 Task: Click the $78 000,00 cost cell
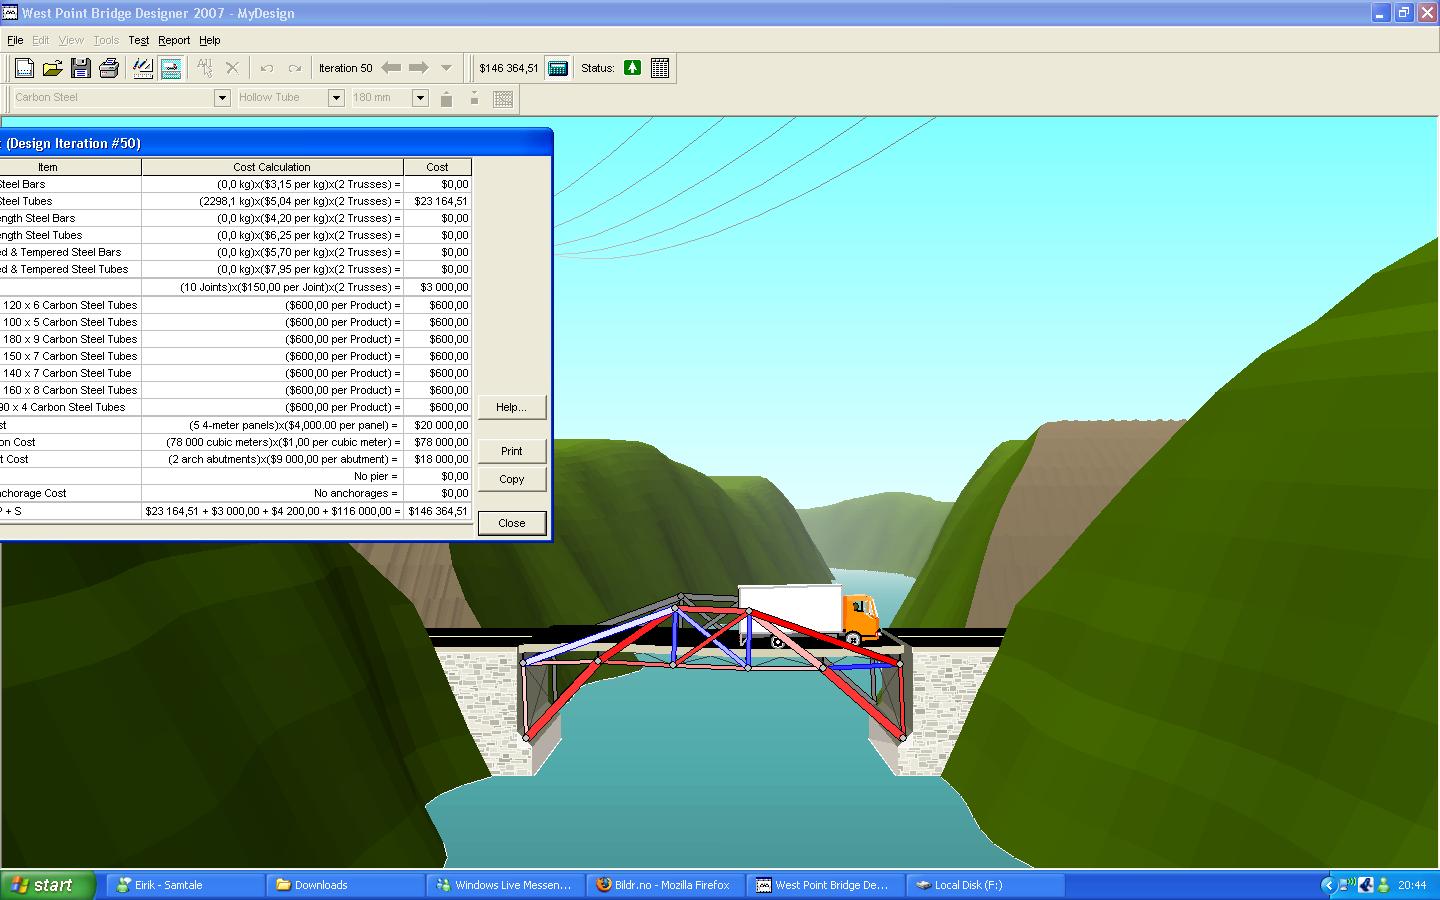click(437, 442)
